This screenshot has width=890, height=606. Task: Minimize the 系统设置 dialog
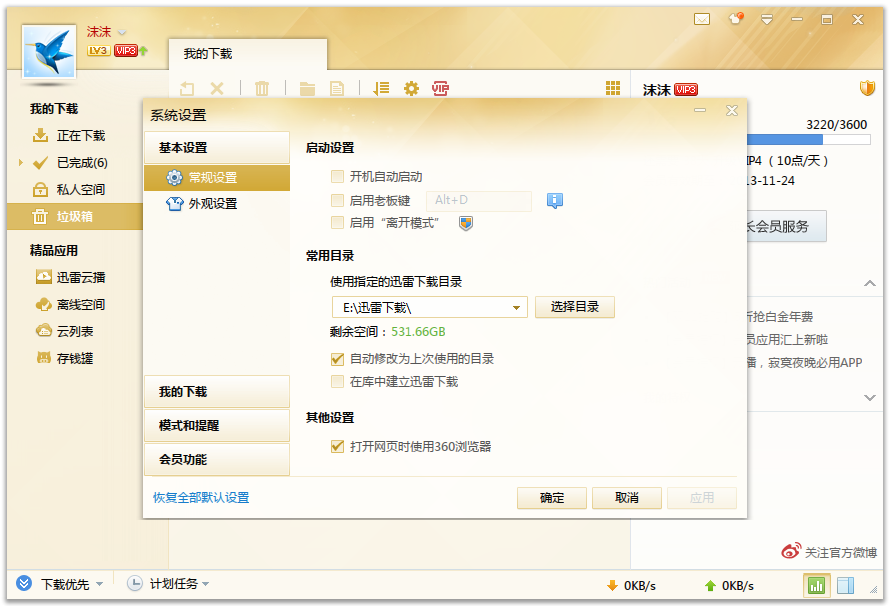click(x=700, y=110)
